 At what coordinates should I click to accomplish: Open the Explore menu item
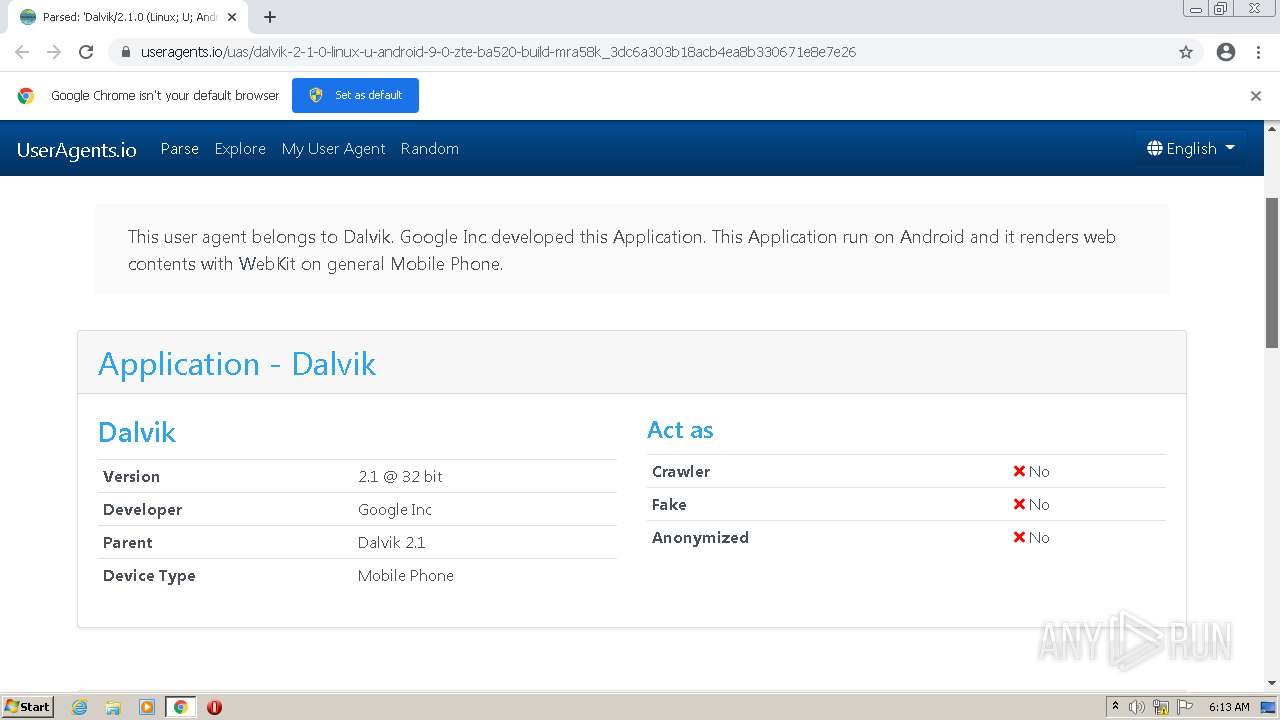[240, 148]
